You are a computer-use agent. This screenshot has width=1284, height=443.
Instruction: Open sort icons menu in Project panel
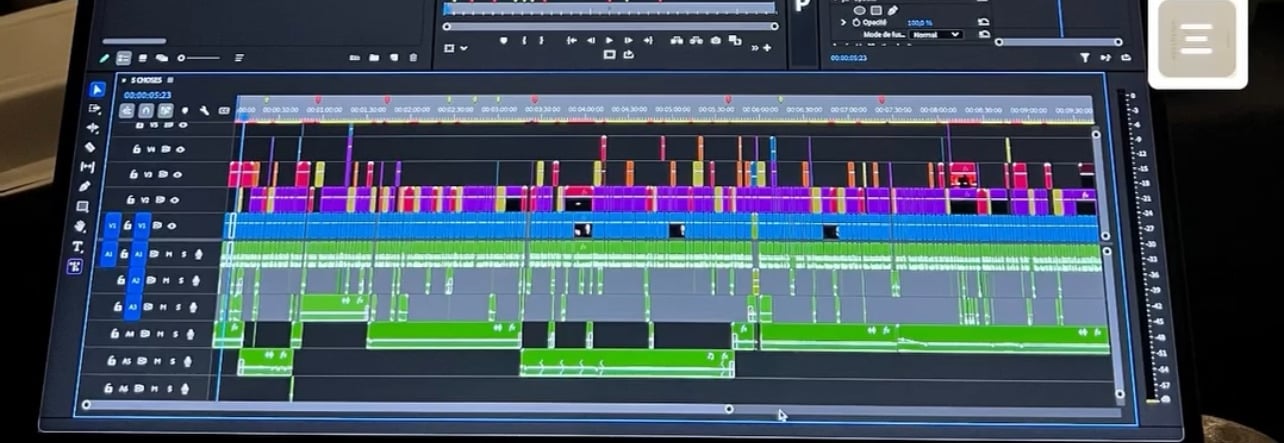[x=239, y=58]
